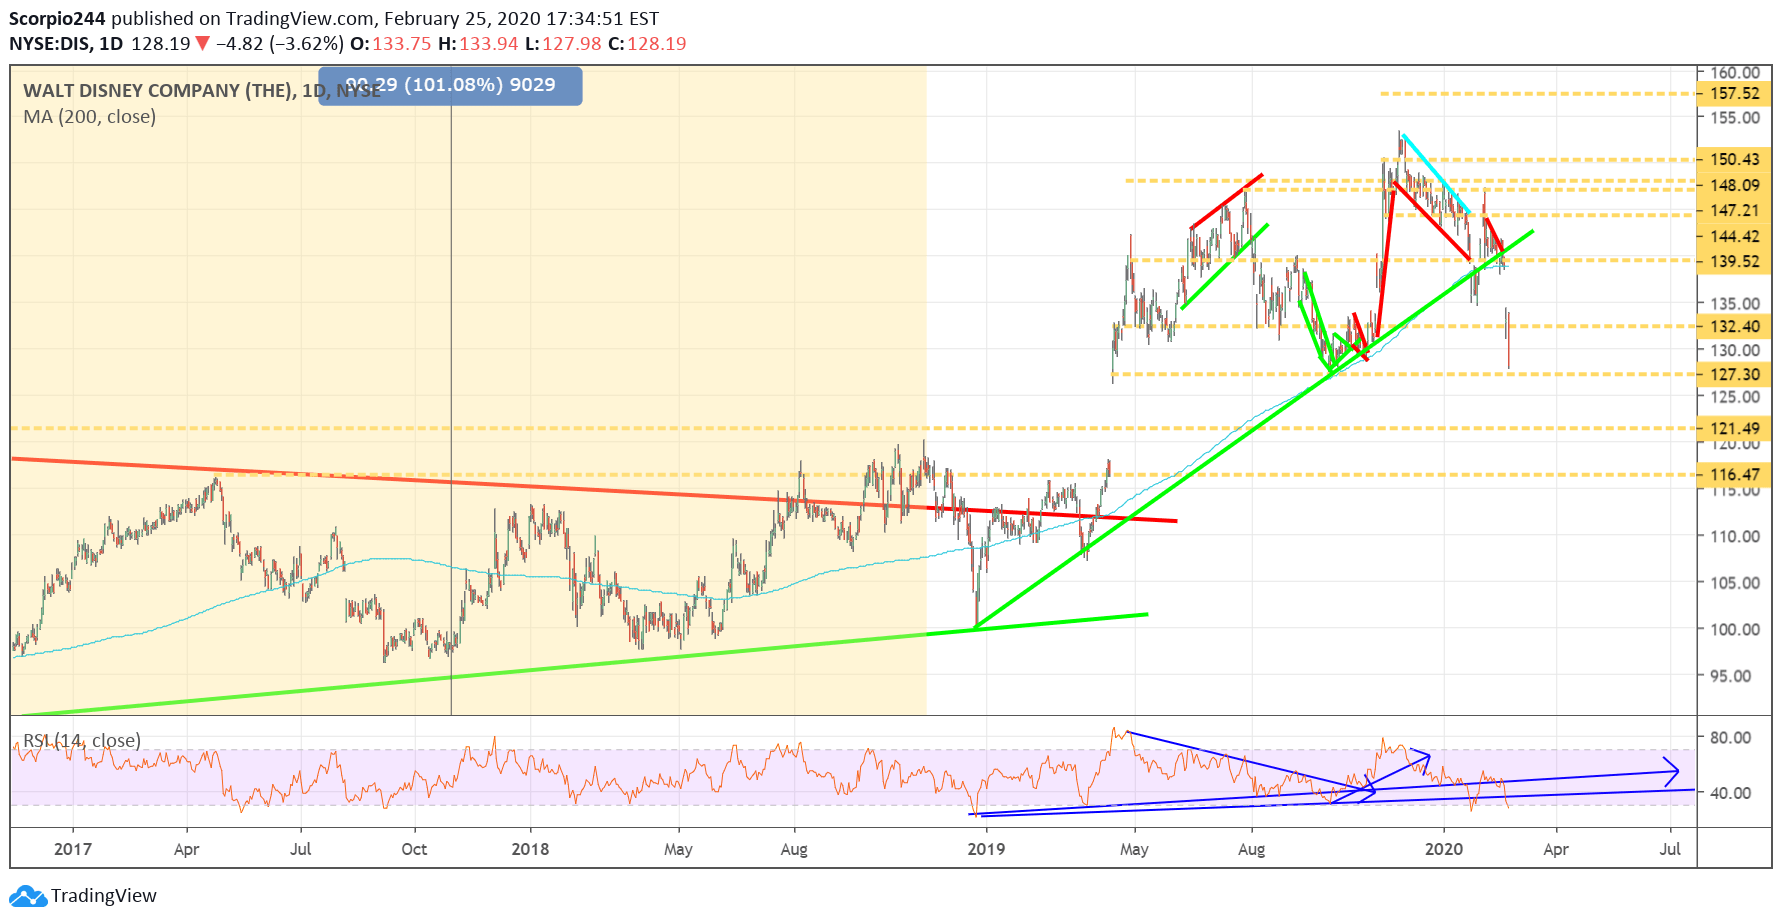This screenshot has width=1782, height=923.
Task: Click the blue 101.08% measurement label
Action: [x=450, y=85]
